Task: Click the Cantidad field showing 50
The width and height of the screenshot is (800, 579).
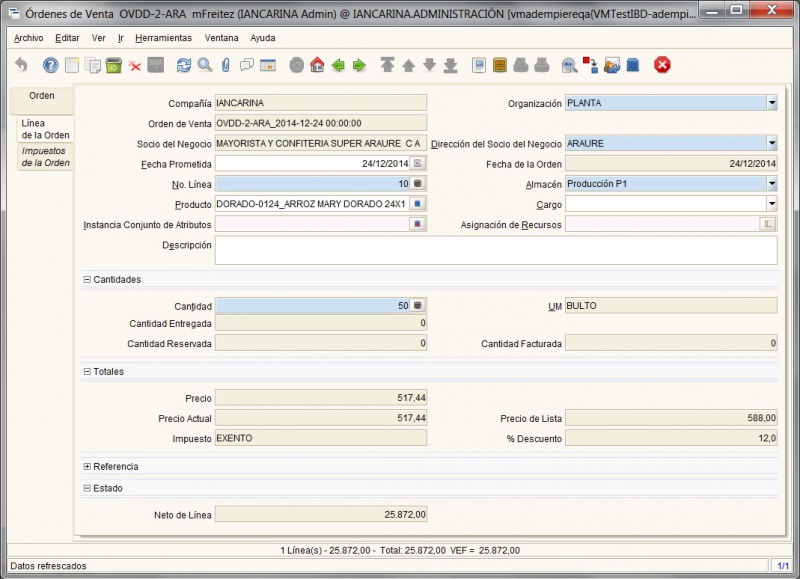Action: (x=312, y=306)
